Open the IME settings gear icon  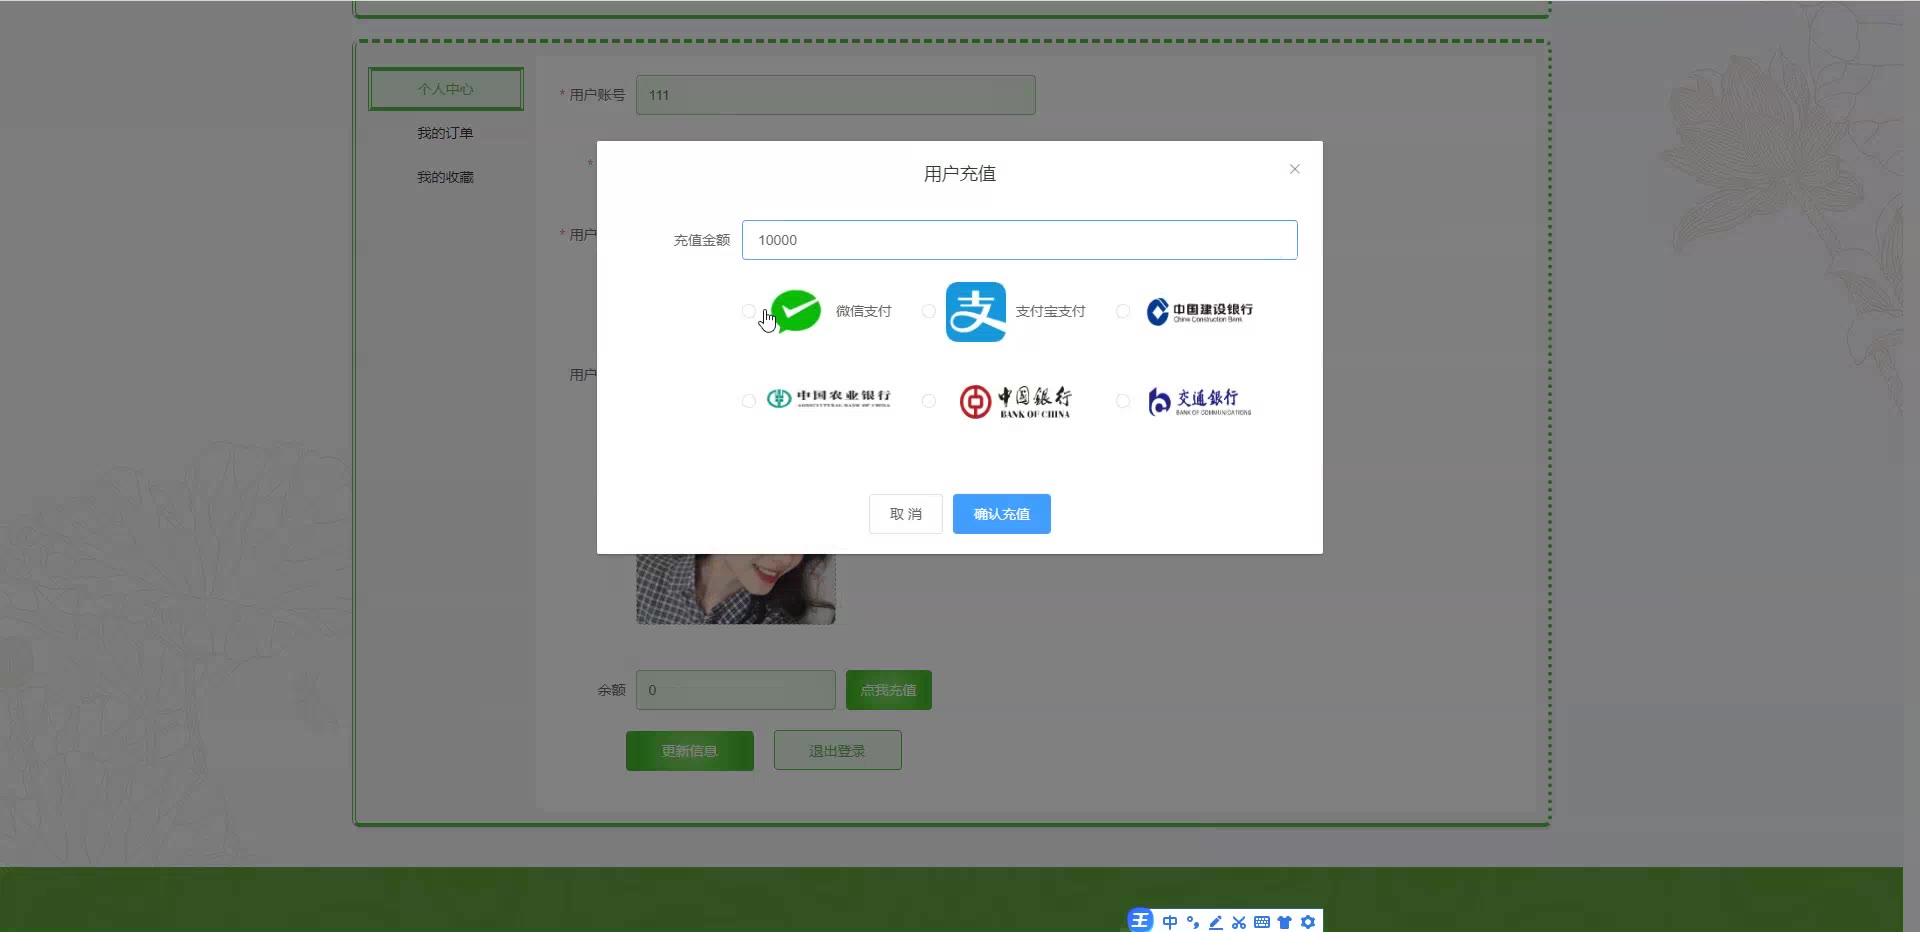click(1308, 922)
